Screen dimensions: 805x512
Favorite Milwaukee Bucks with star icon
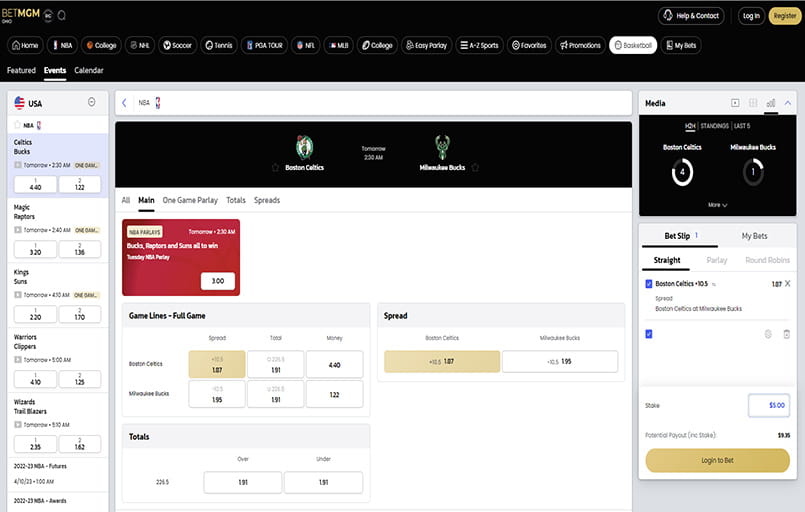[475, 167]
